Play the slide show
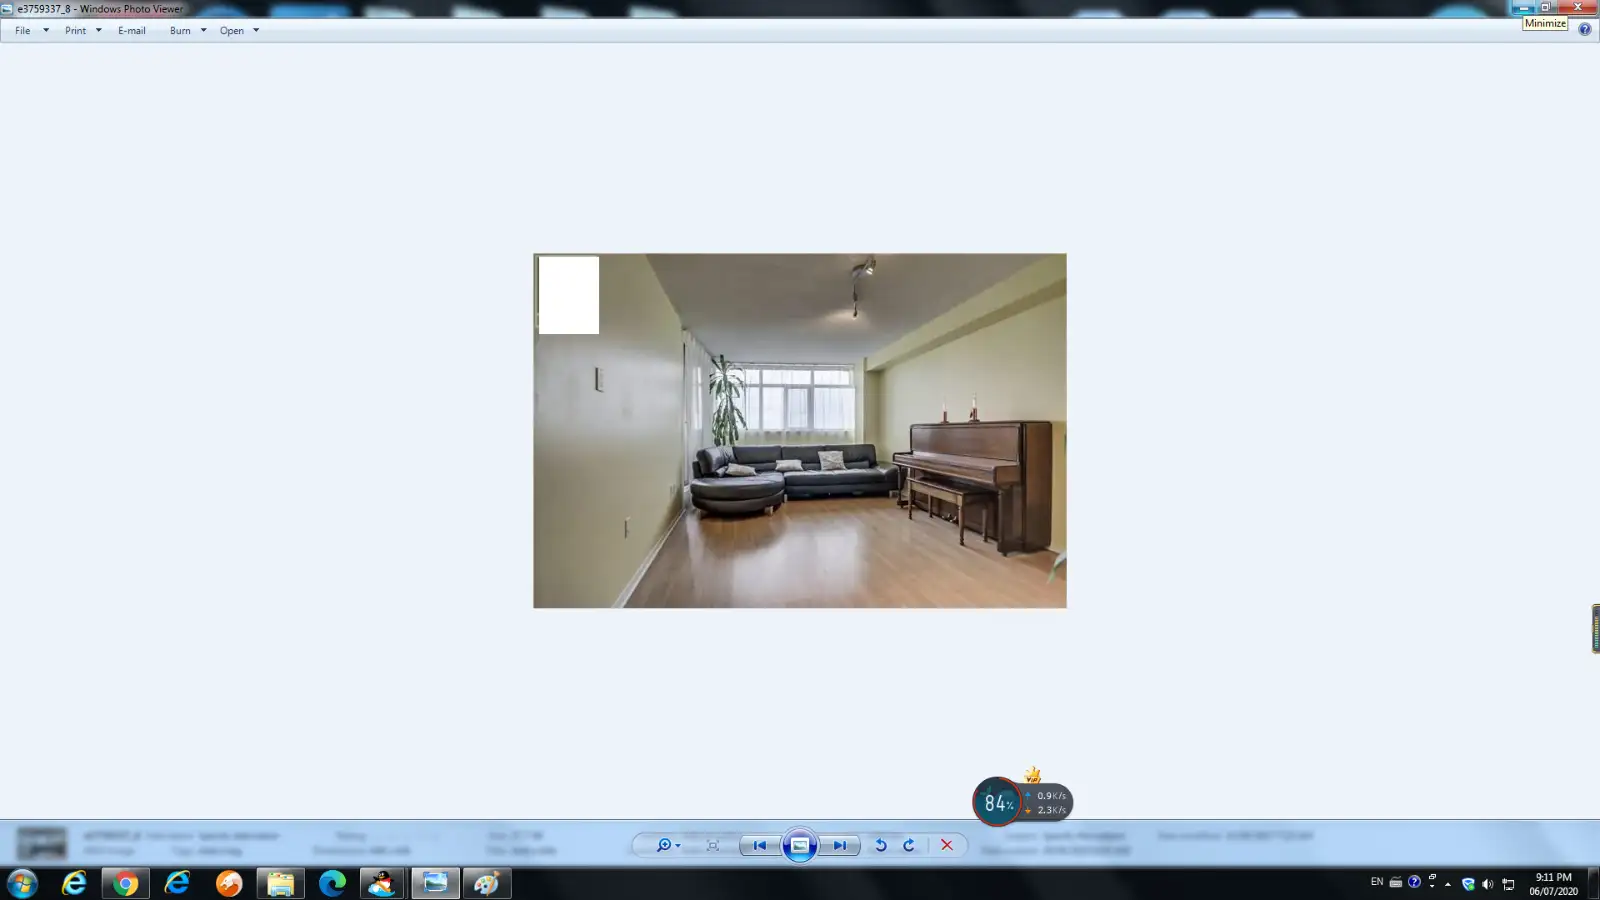Screen dimensions: 1600x900 pos(800,845)
